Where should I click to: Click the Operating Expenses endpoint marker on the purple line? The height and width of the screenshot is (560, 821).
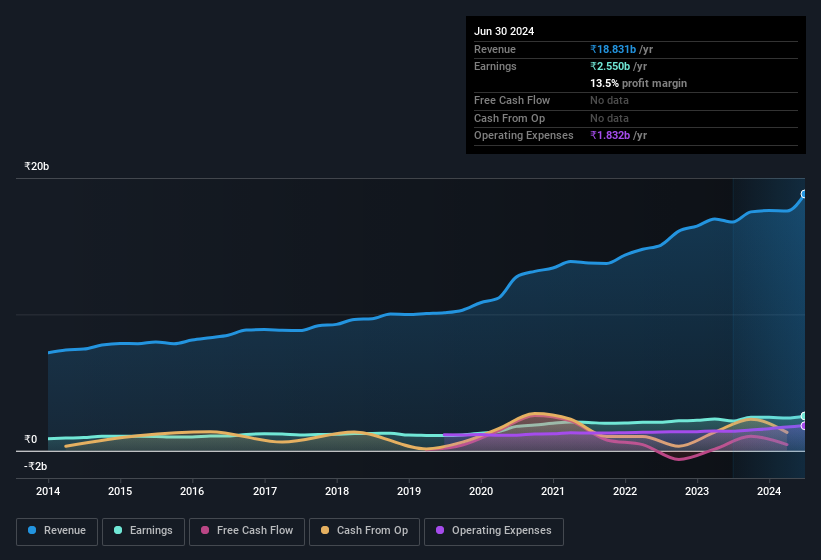click(x=804, y=426)
